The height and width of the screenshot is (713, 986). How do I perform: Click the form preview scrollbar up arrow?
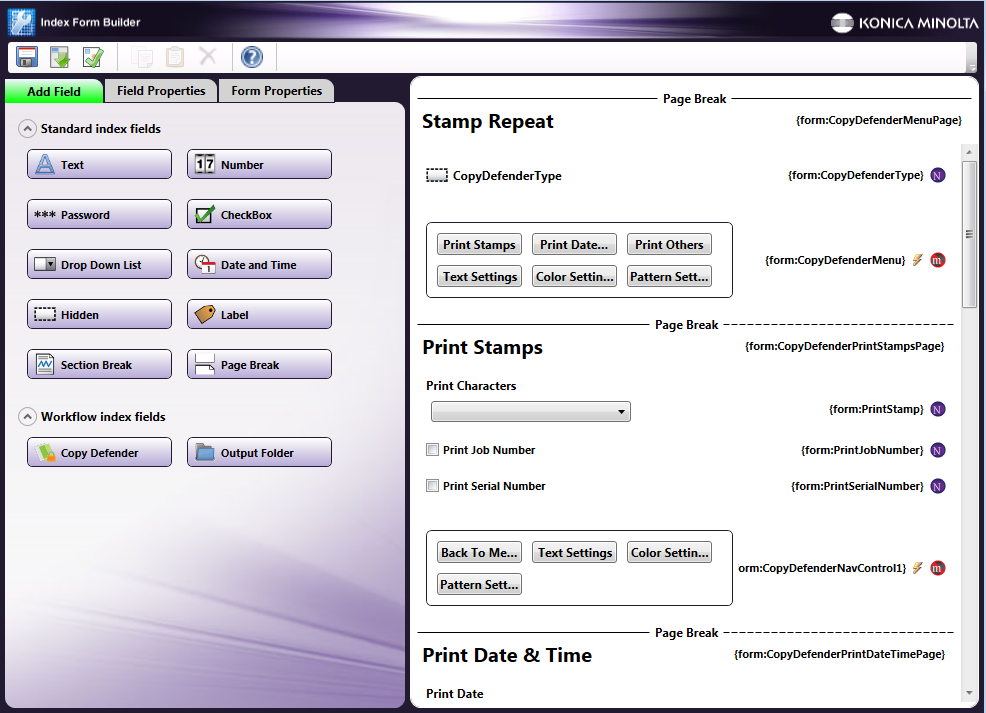click(969, 152)
